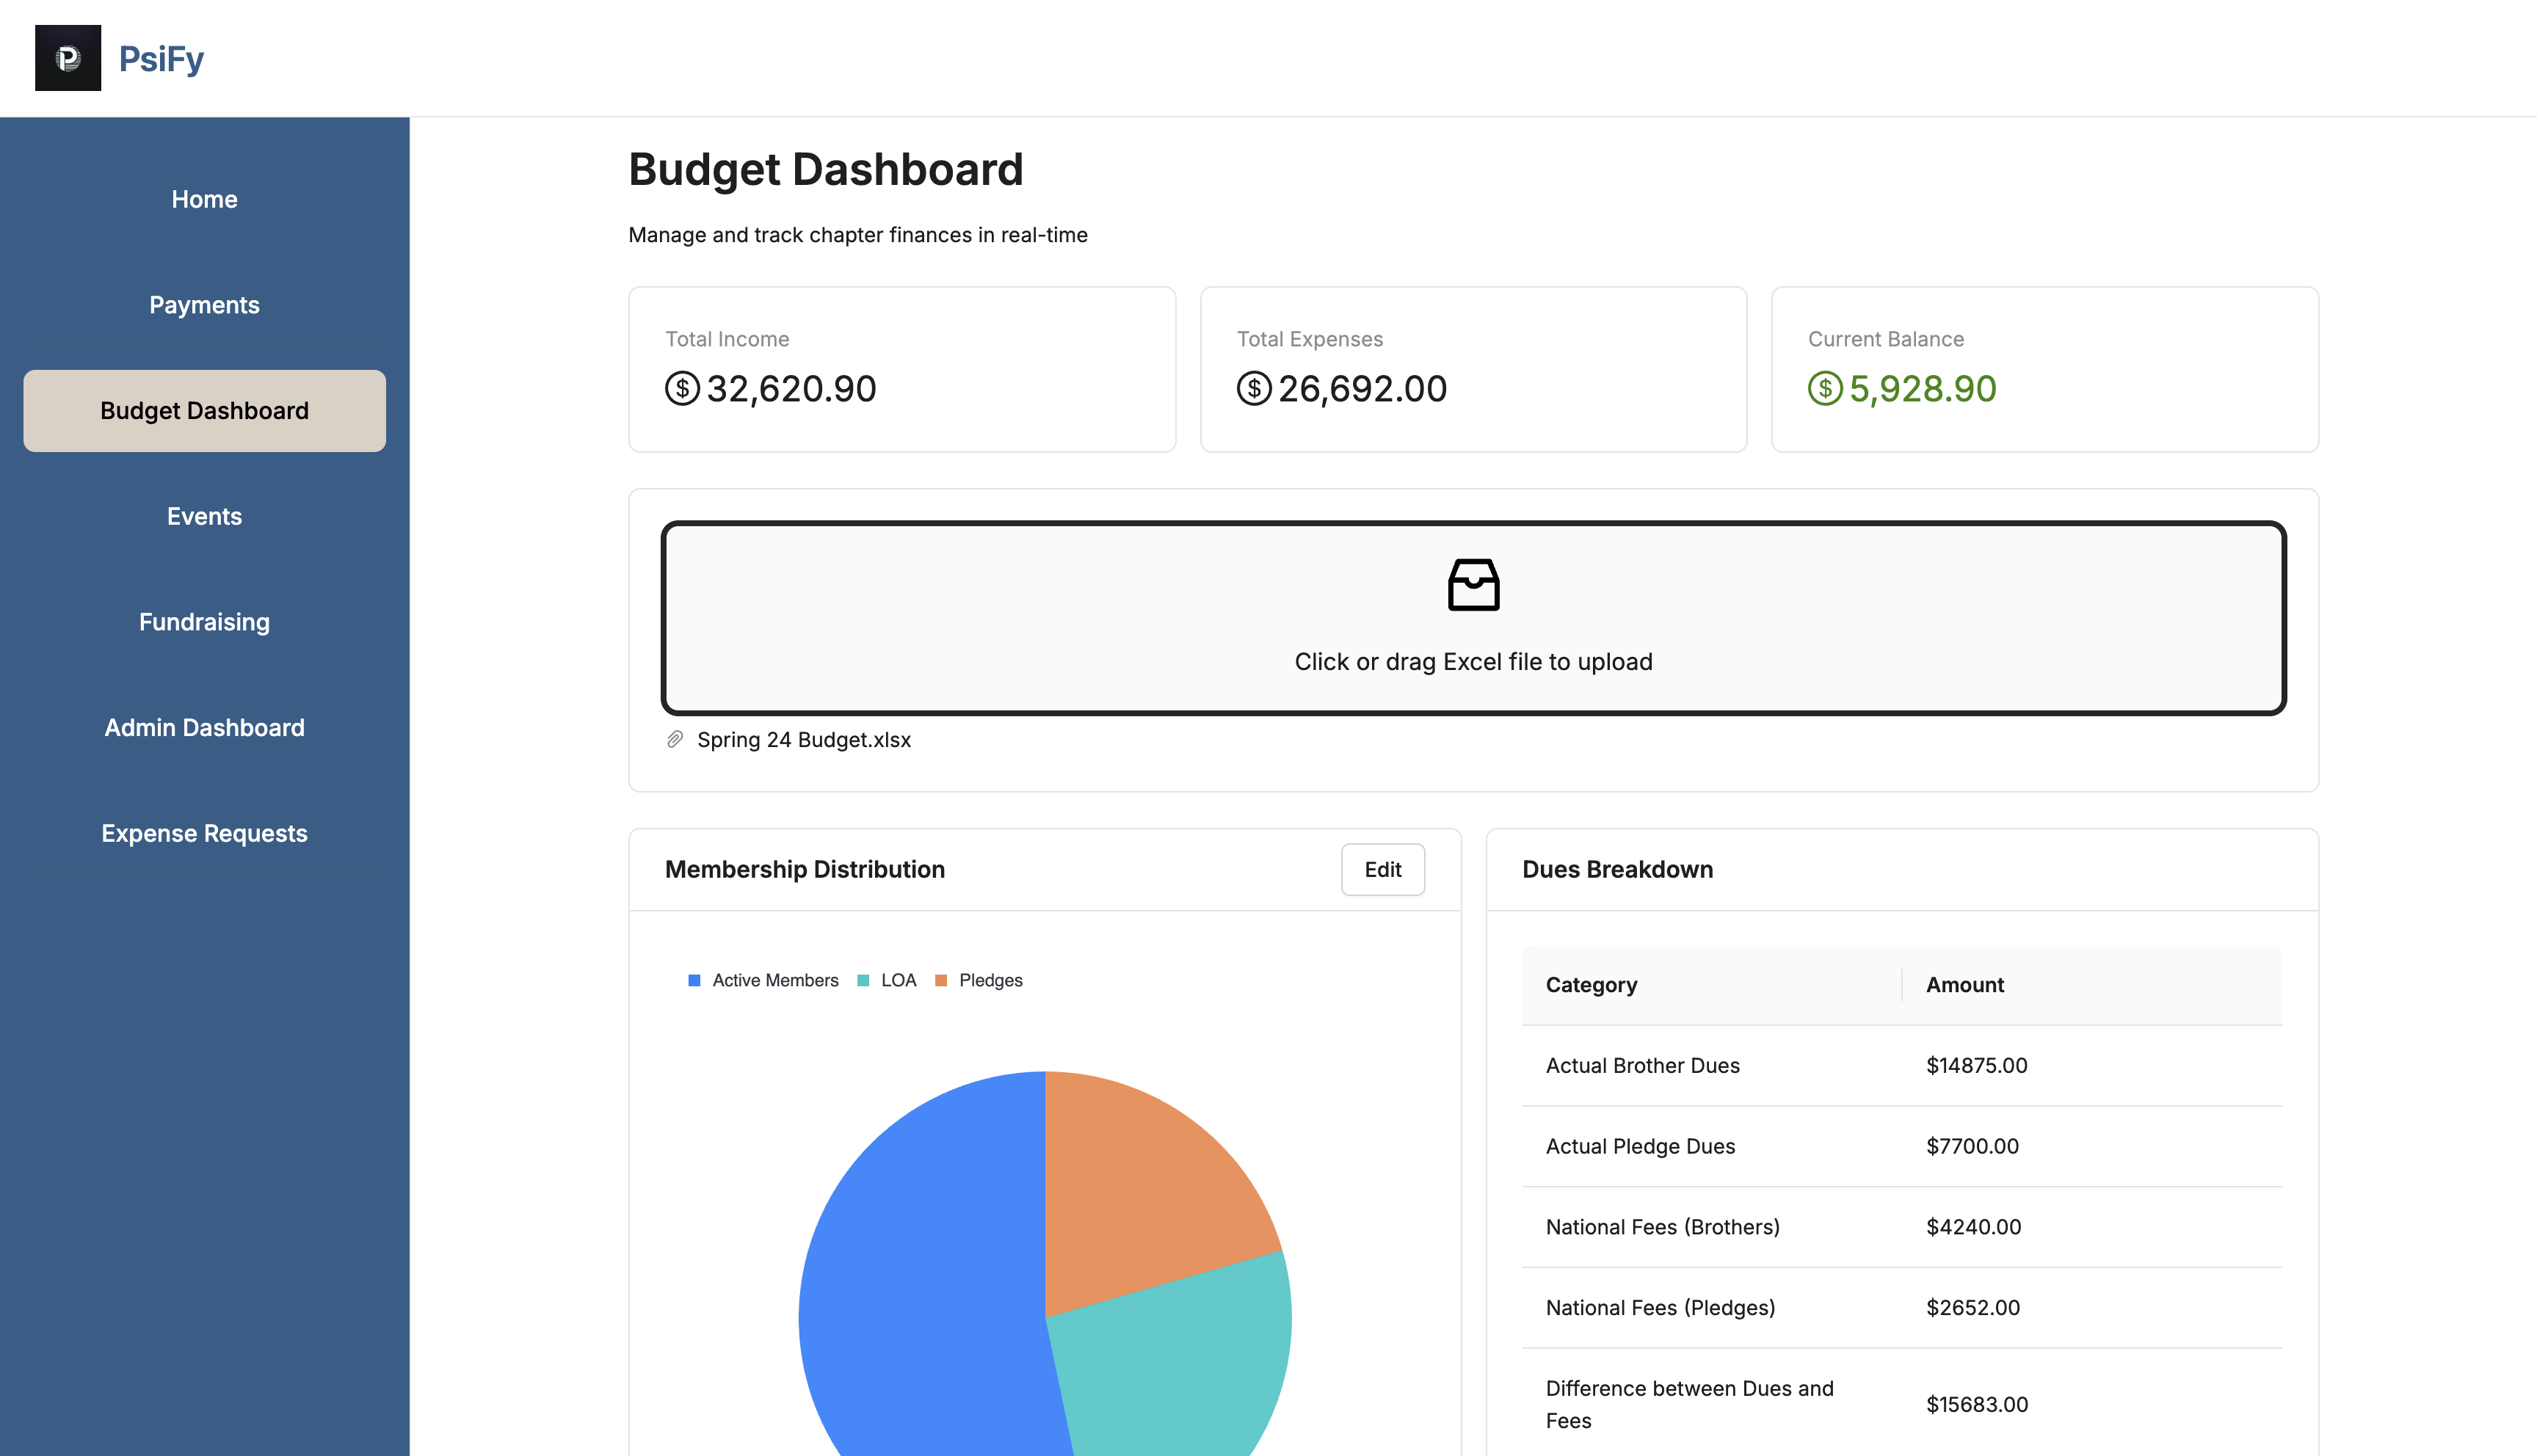Image resolution: width=2537 pixels, height=1456 pixels.
Task: Click the green dollar icon in Current Balance
Action: point(1824,388)
